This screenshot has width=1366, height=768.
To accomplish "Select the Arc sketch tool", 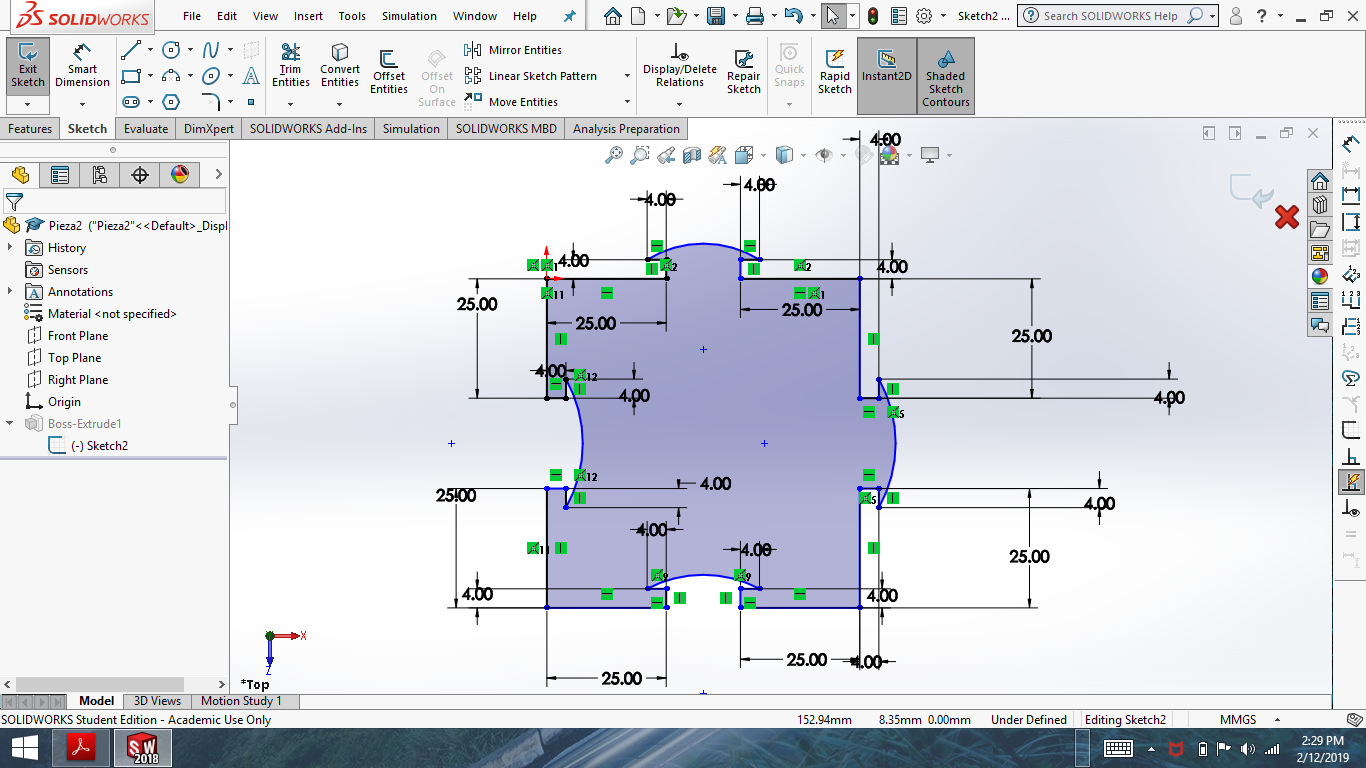I will pos(171,76).
